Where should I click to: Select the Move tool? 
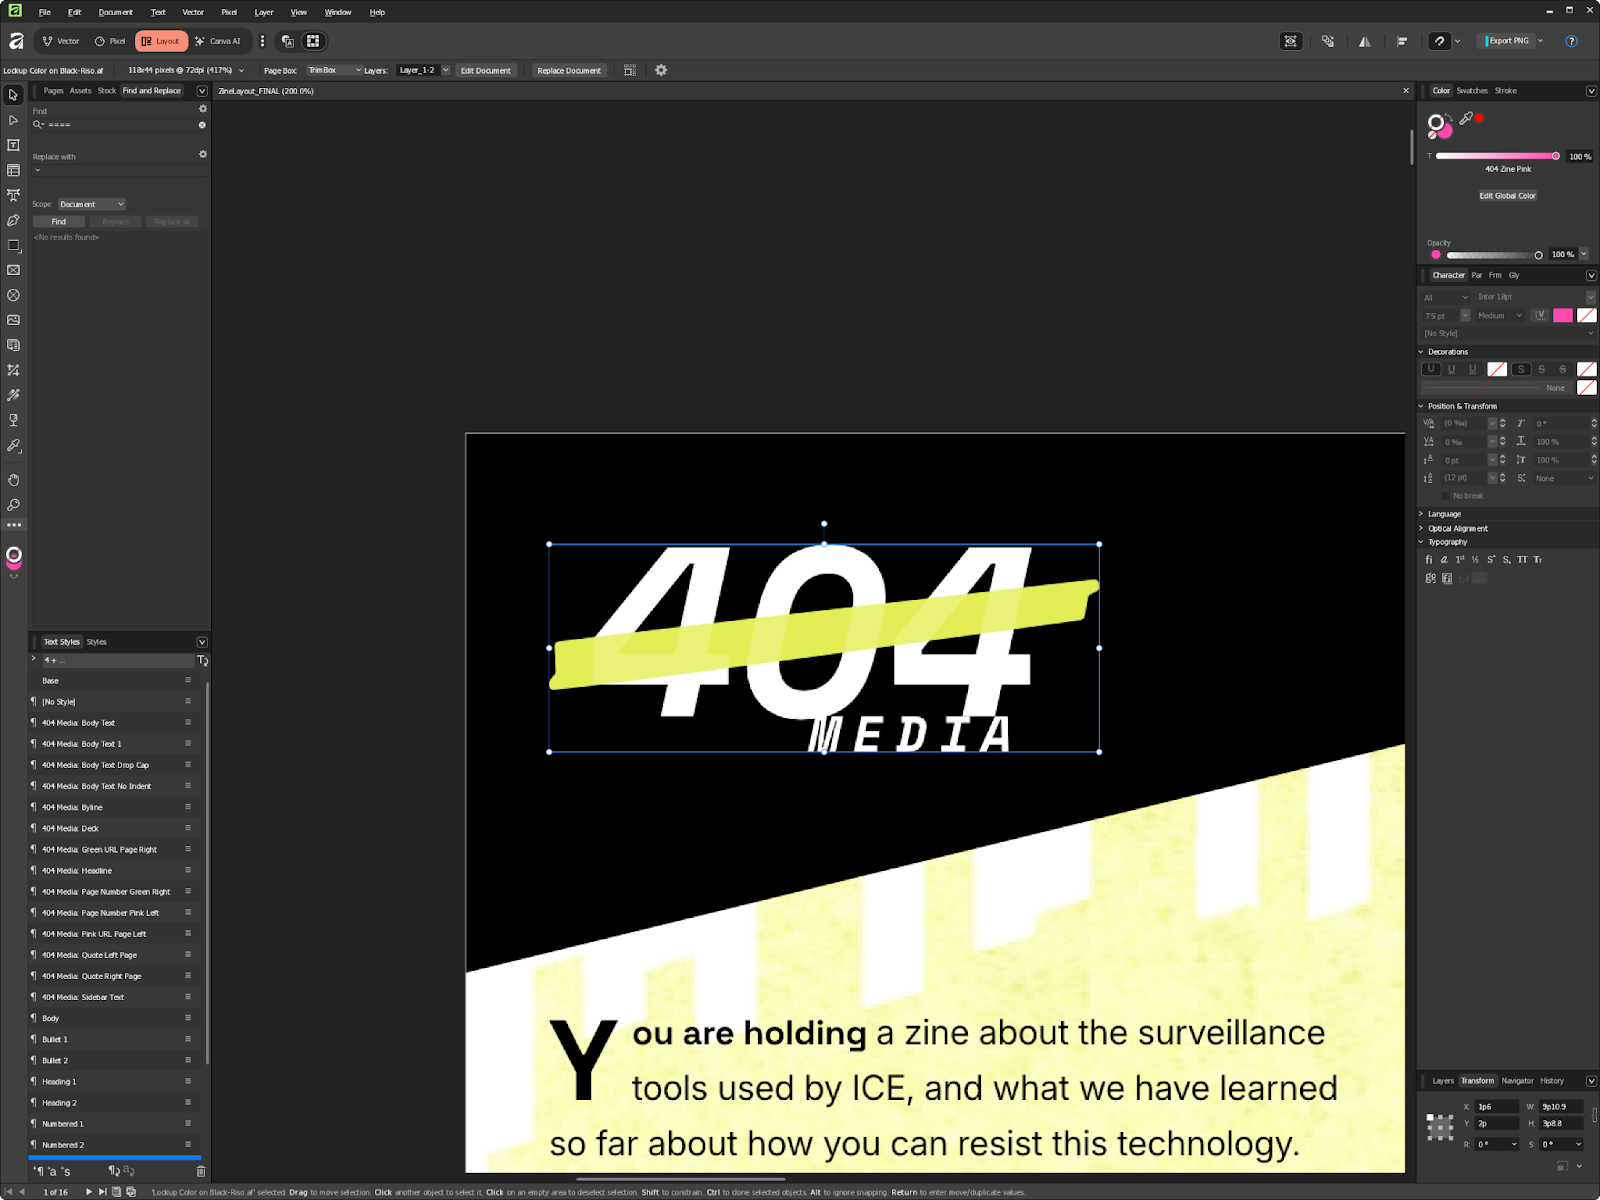click(13, 96)
